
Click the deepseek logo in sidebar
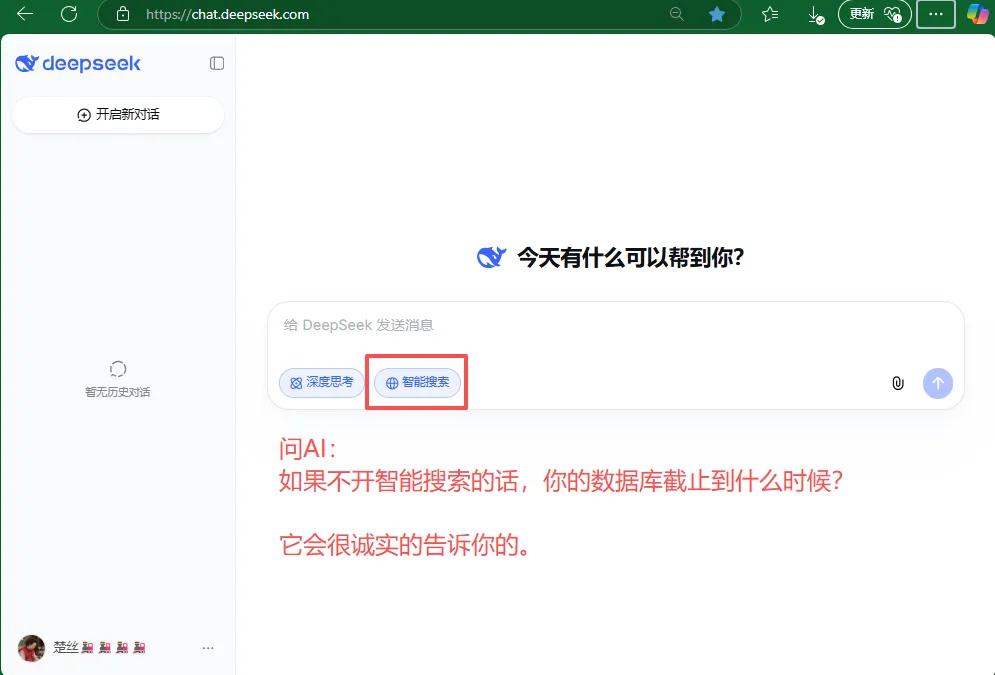pyautogui.click(x=77, y=63)
